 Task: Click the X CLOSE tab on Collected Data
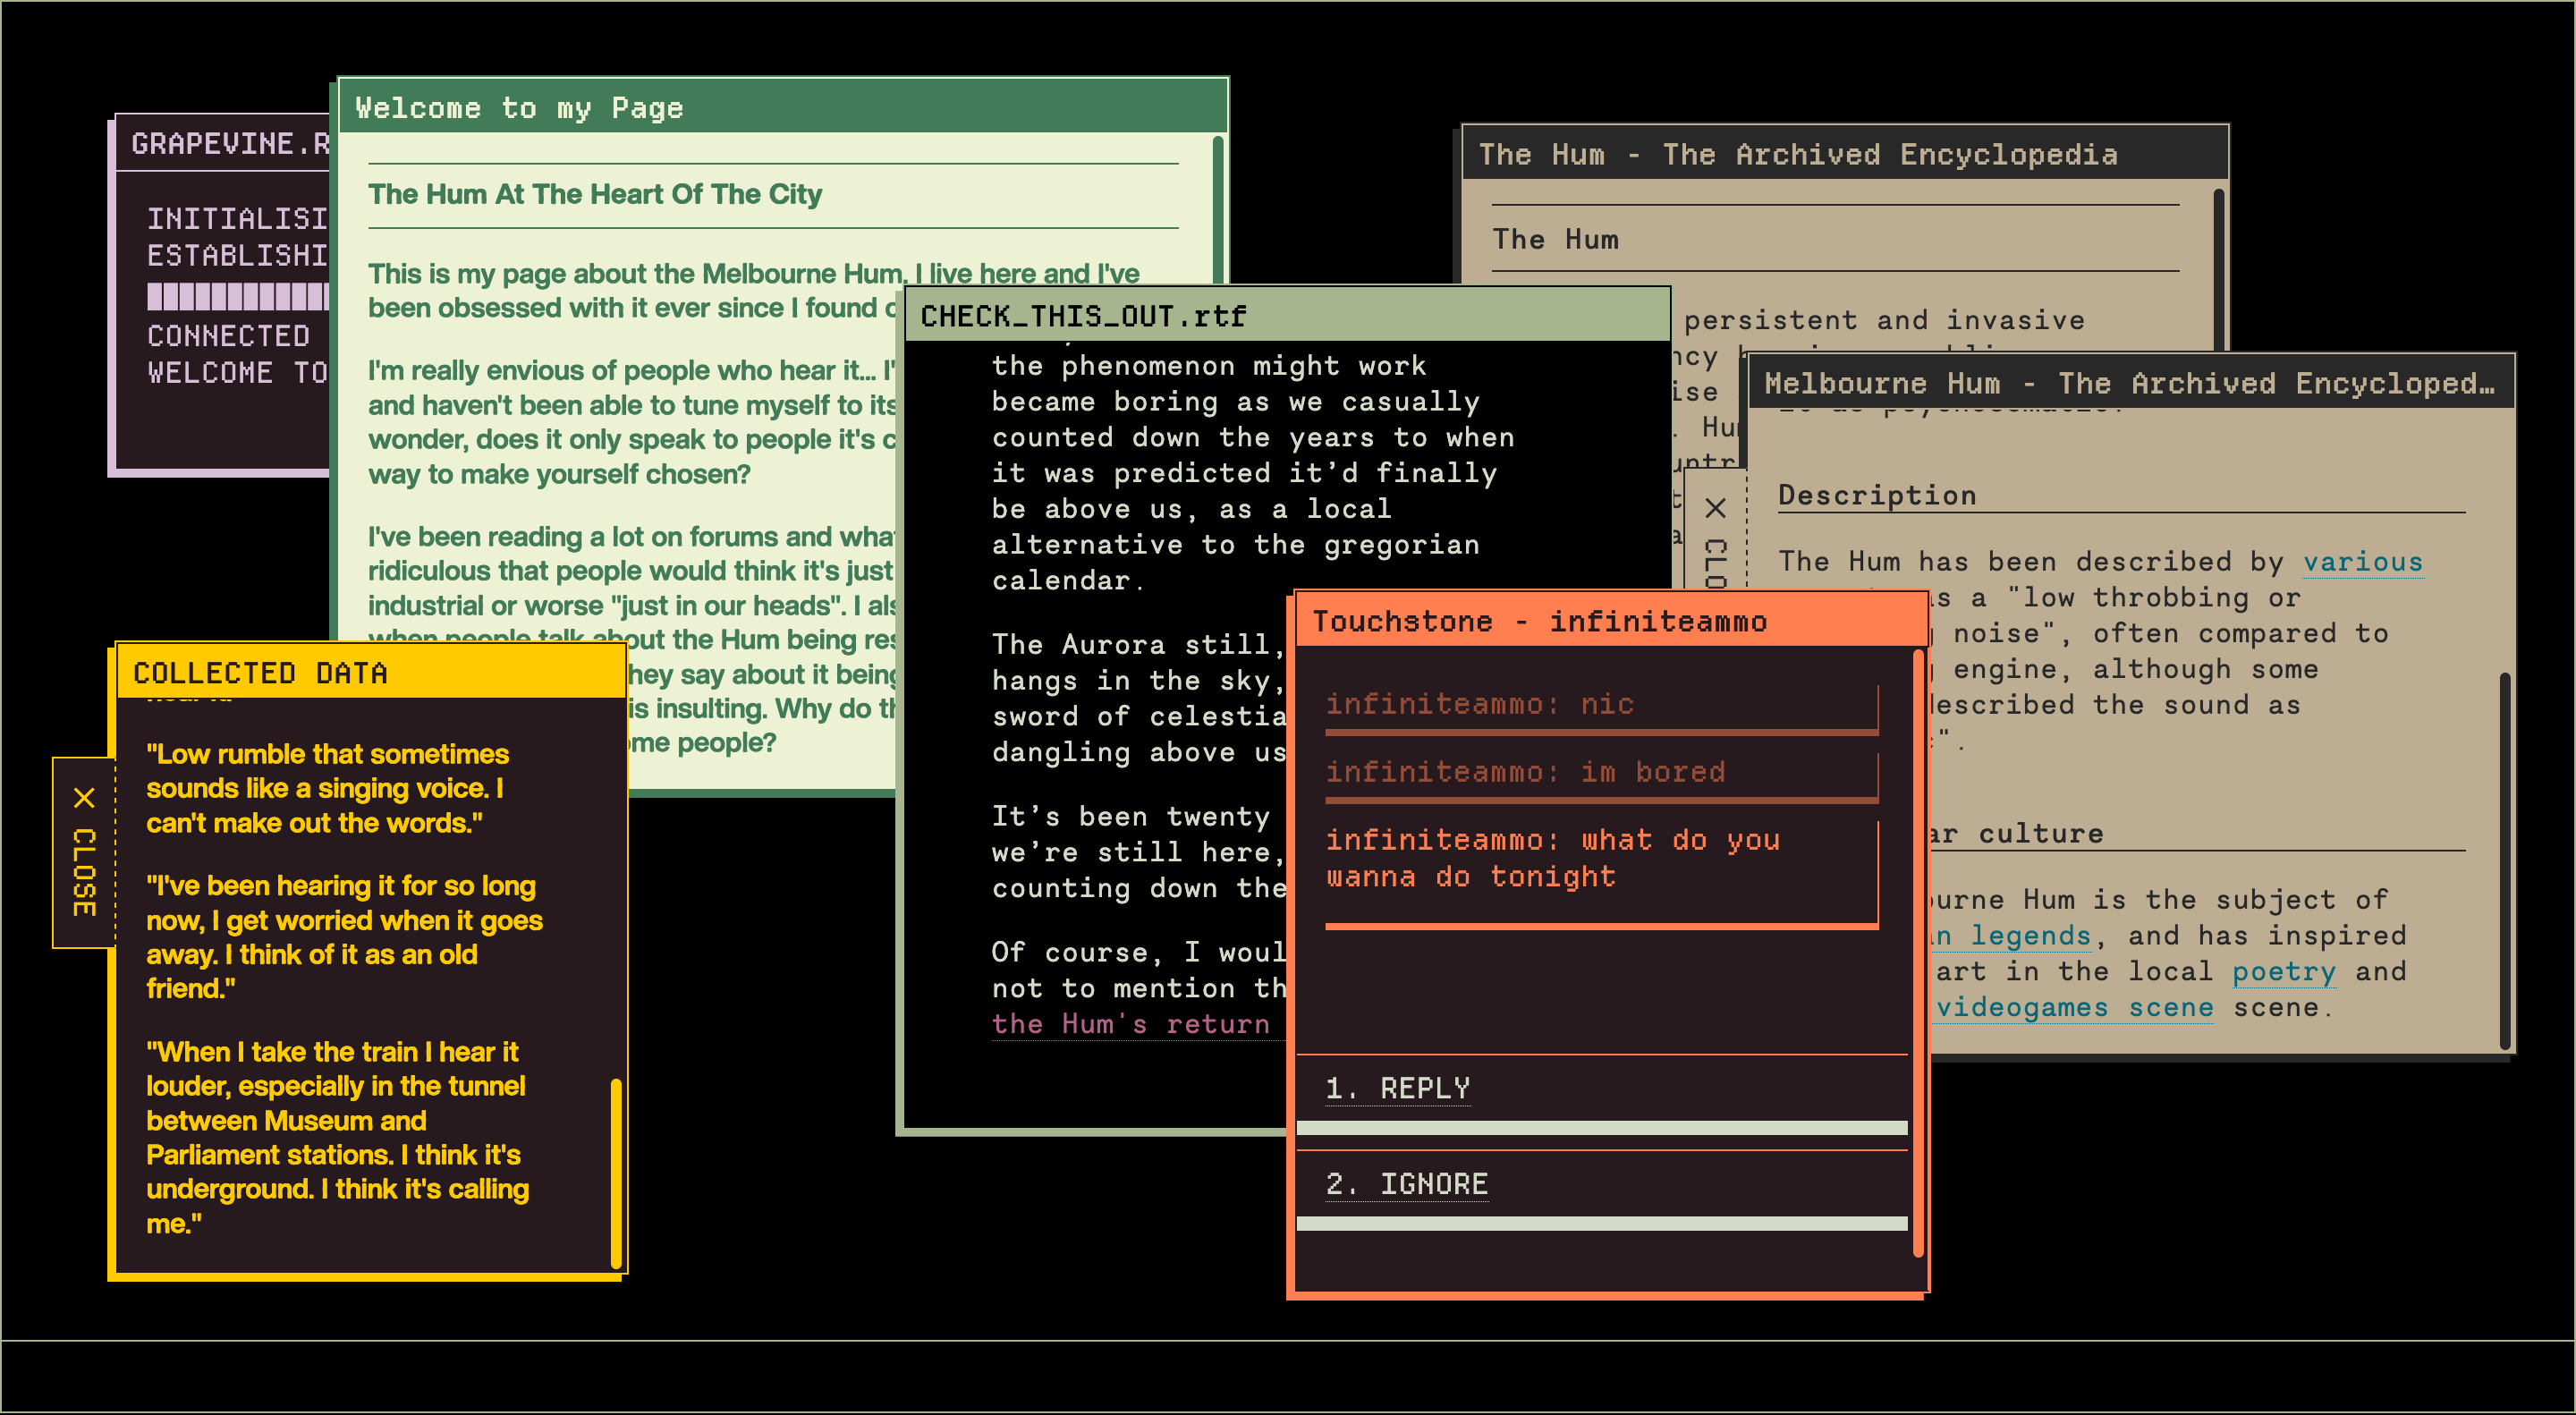[84, 852]
